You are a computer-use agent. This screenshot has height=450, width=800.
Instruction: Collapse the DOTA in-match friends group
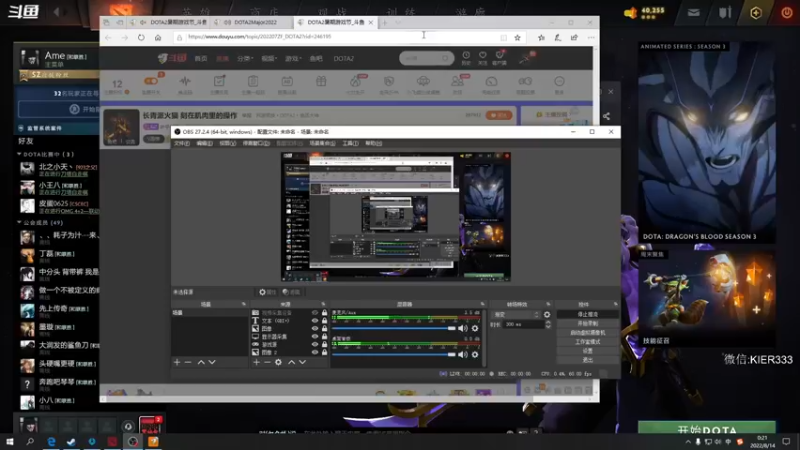[x=19, y=154]
